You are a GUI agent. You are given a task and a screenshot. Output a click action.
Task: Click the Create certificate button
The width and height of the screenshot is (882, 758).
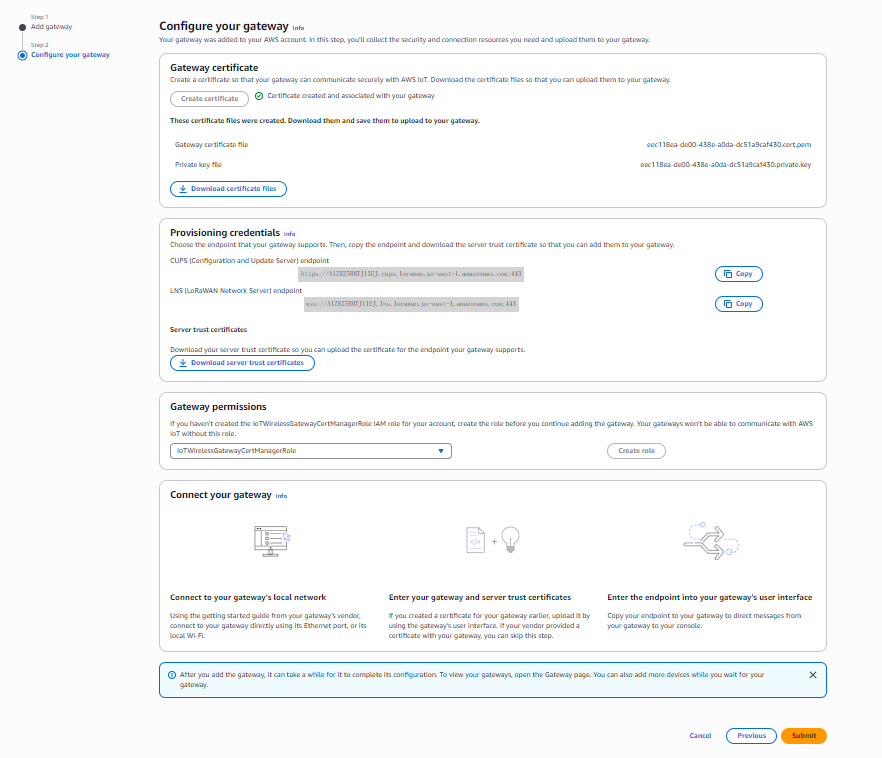tap(209, 99)
